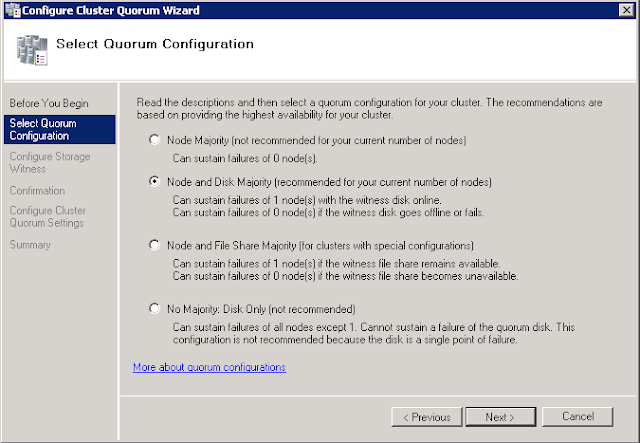Click 'witness disk goes offline or fails' line
Screen dimensions: 640x443
pyautogui.click(x=328, y=212)
